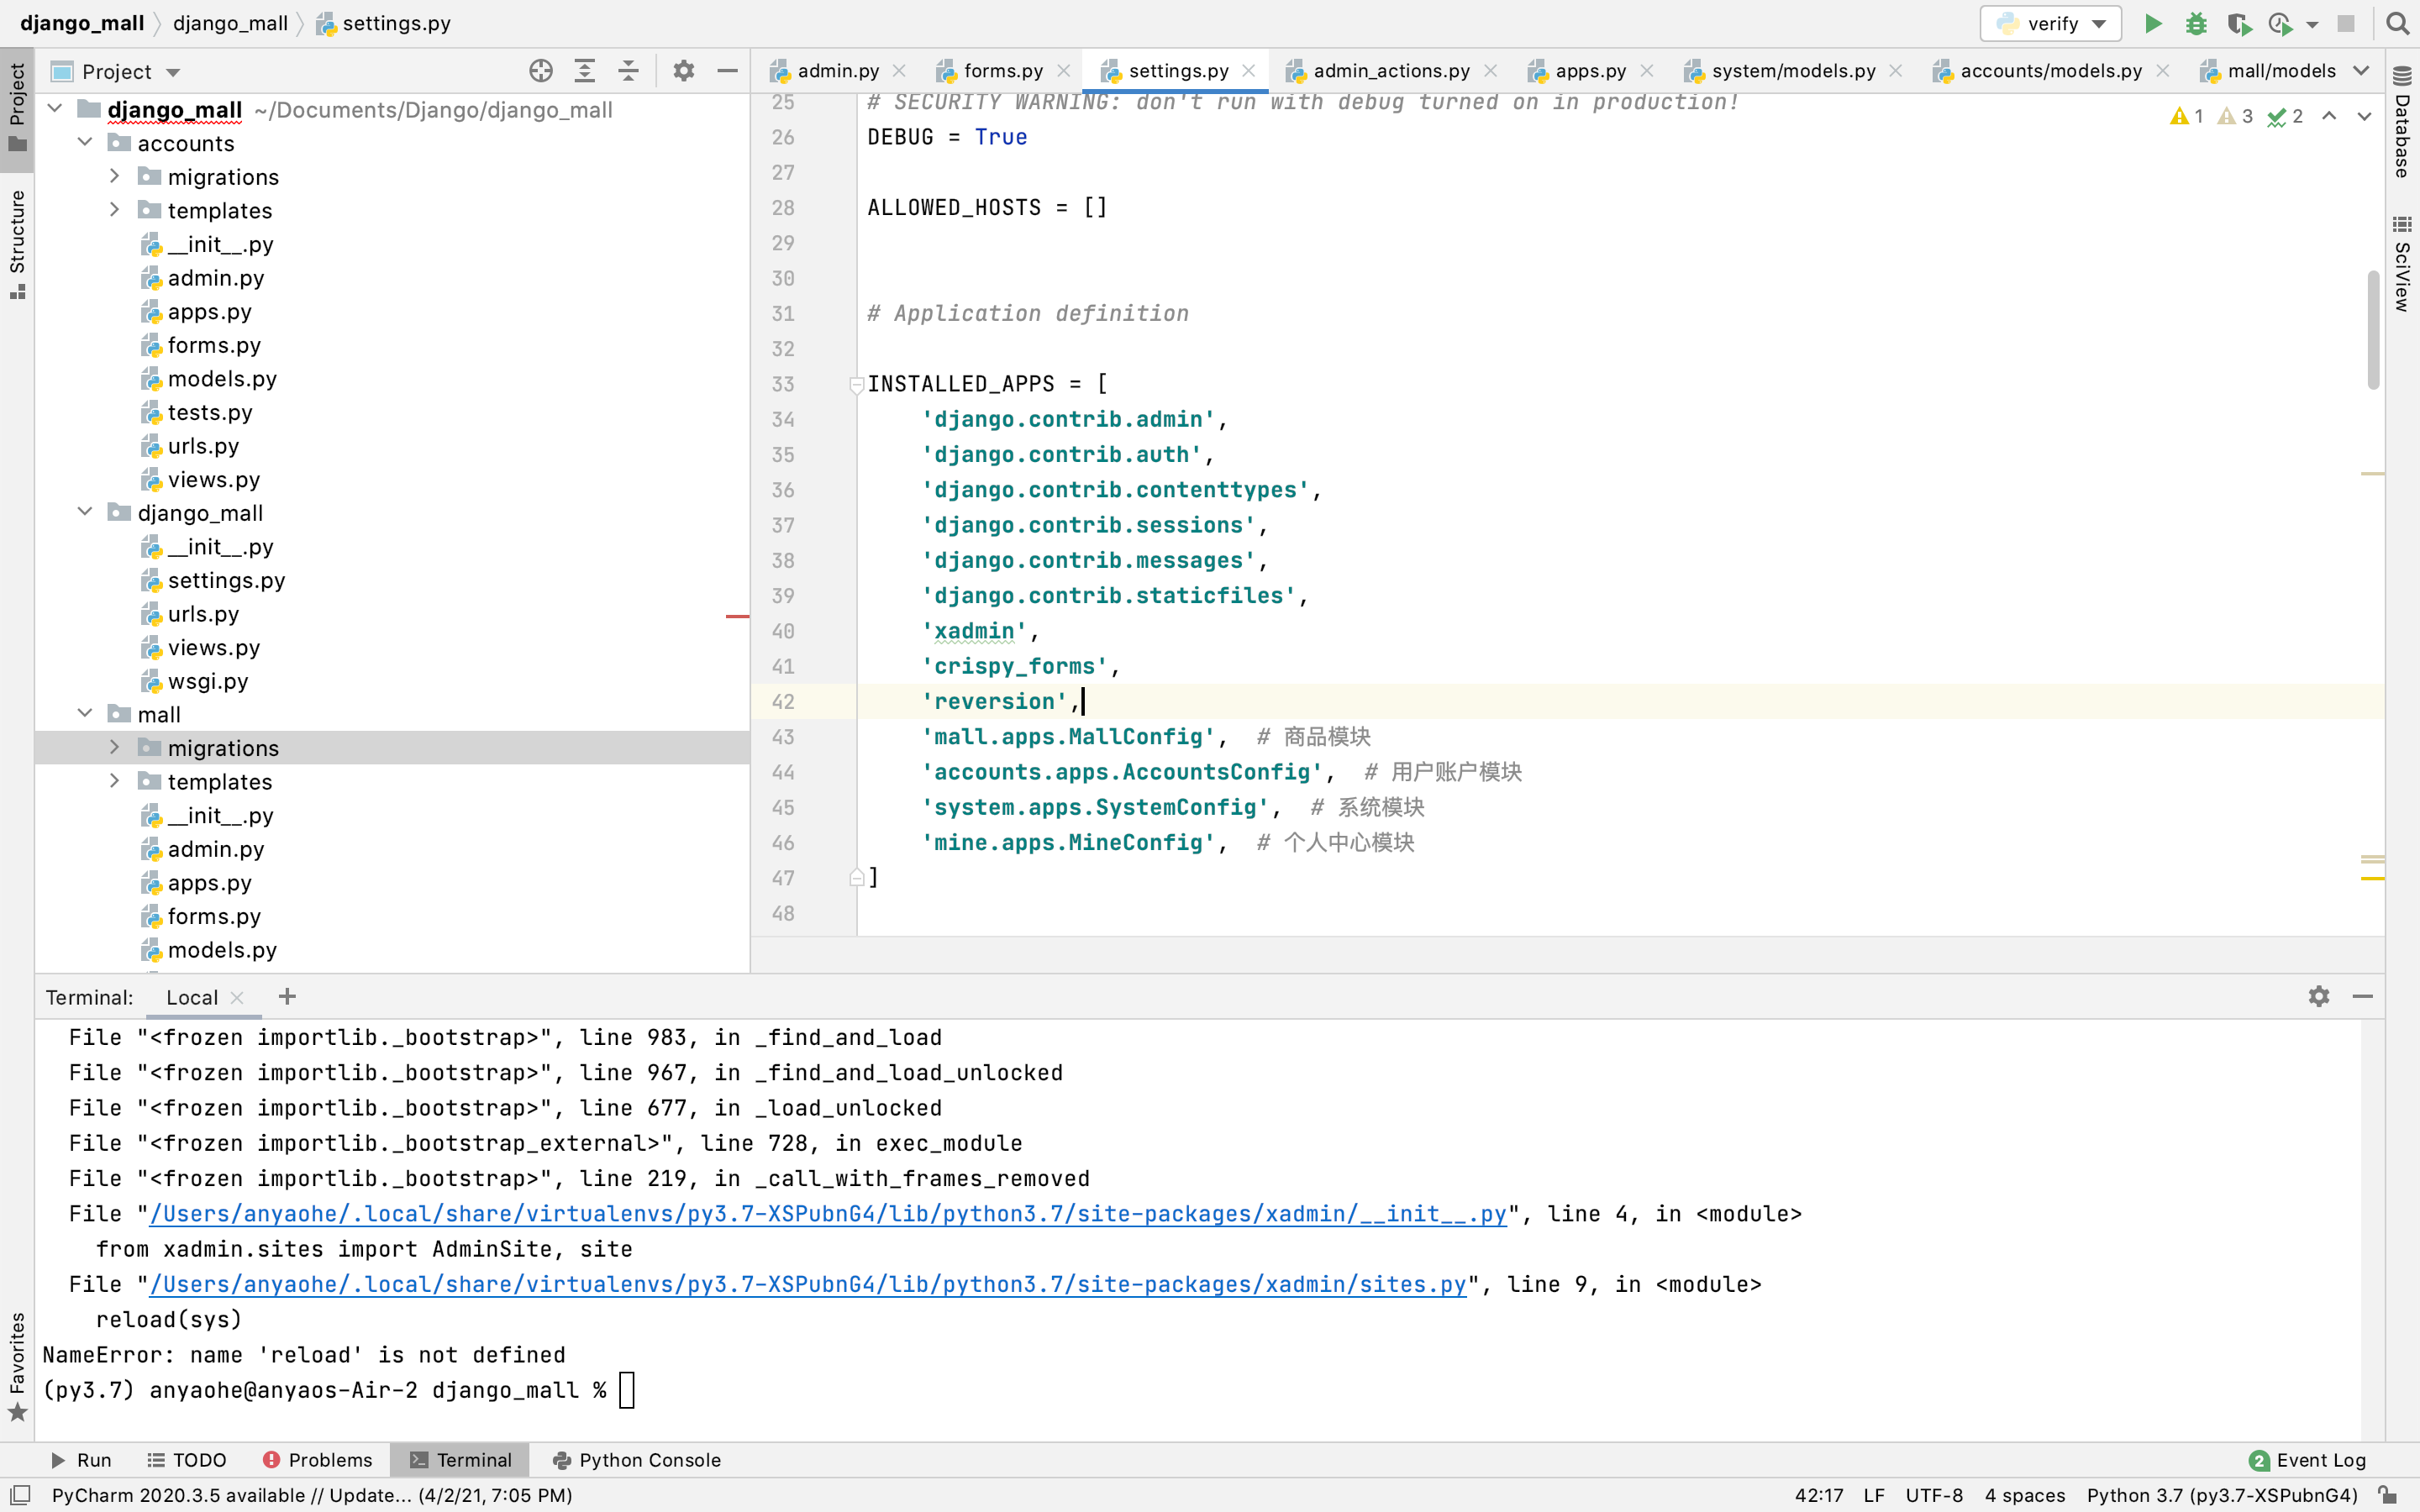Image resolution: width=2420 pixels, height=1512 pixels.
Task: Click the warning count indicator
Action: (x=2188, y=116)
